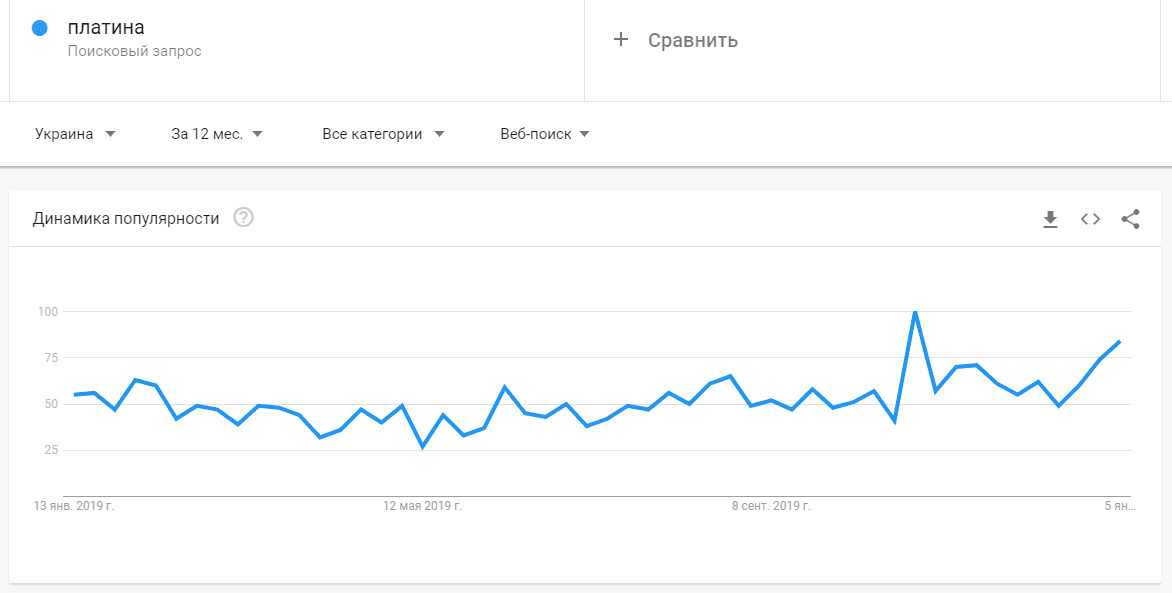Click the dropdown arrow on Веб-поиск filter
Screen dimensions: 1172x593
585,133
